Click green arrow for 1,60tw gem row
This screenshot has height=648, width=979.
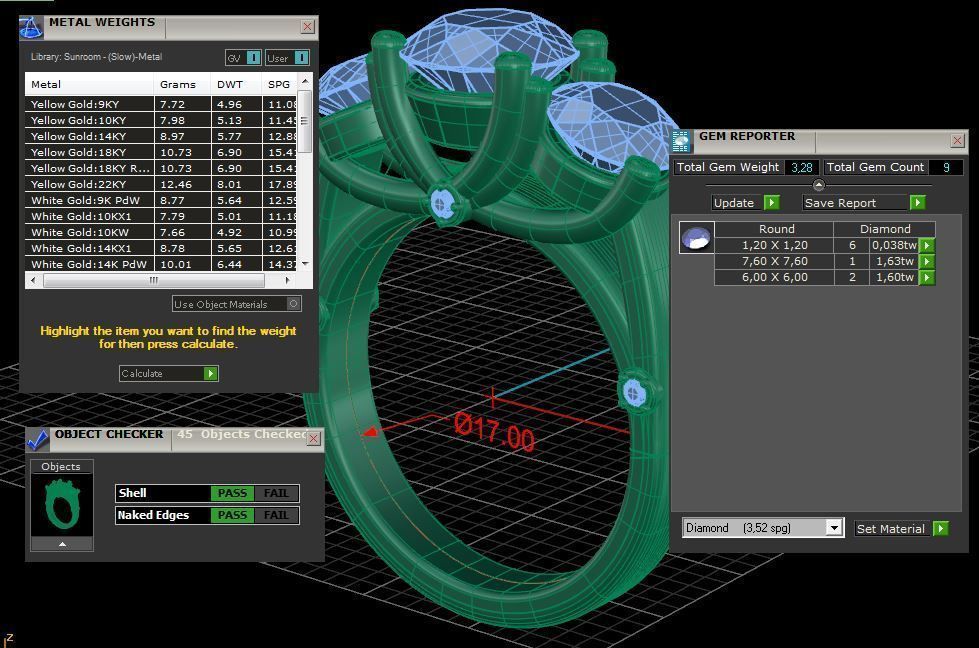(927, 277)
